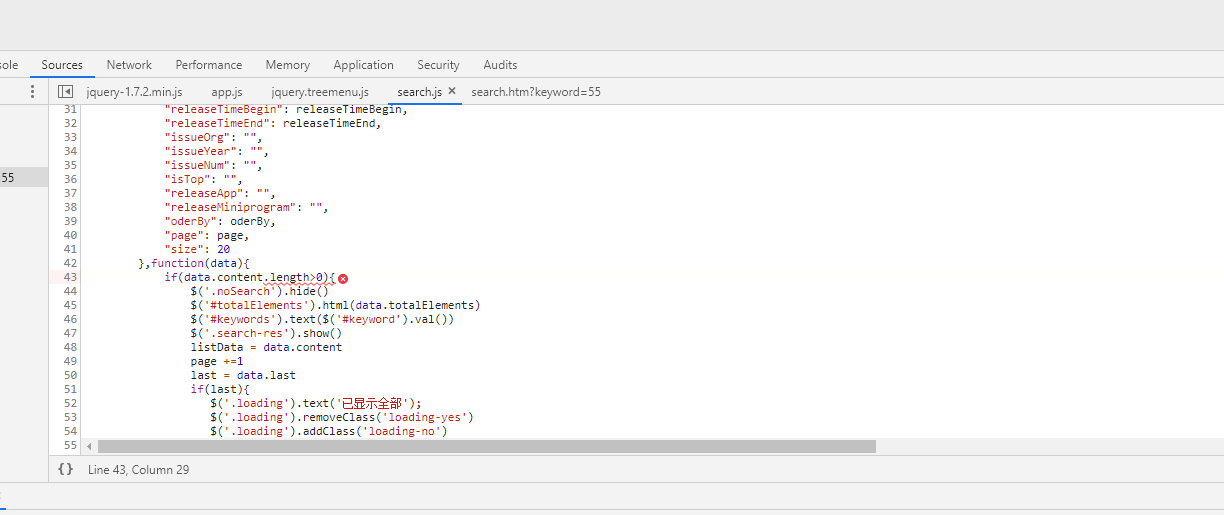
Task: Open the Performance panel tab
Action: tap(209, 65)
